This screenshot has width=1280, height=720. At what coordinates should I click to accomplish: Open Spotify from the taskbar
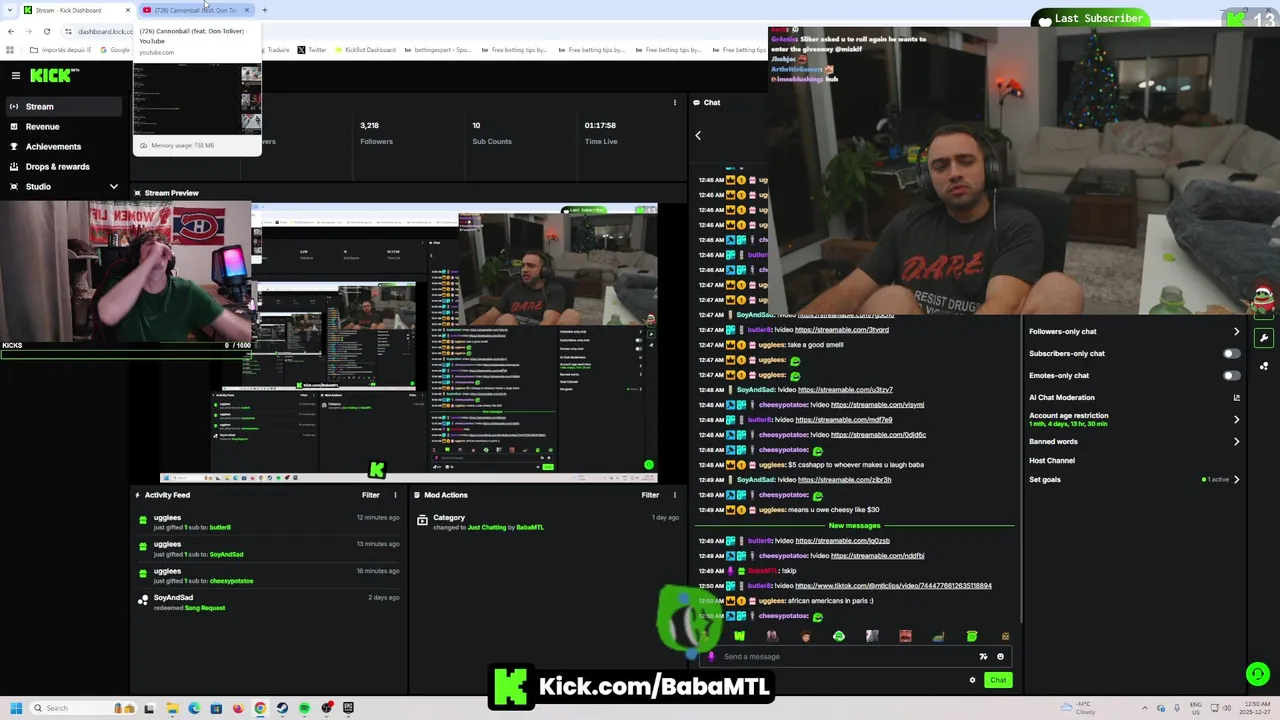pos(304,708)
